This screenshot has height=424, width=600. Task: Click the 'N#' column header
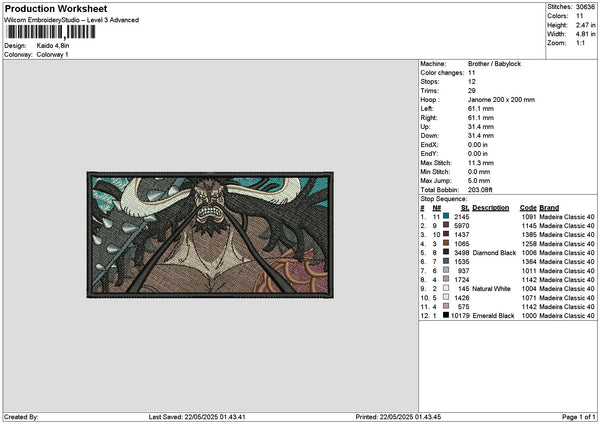pos(437,208)
